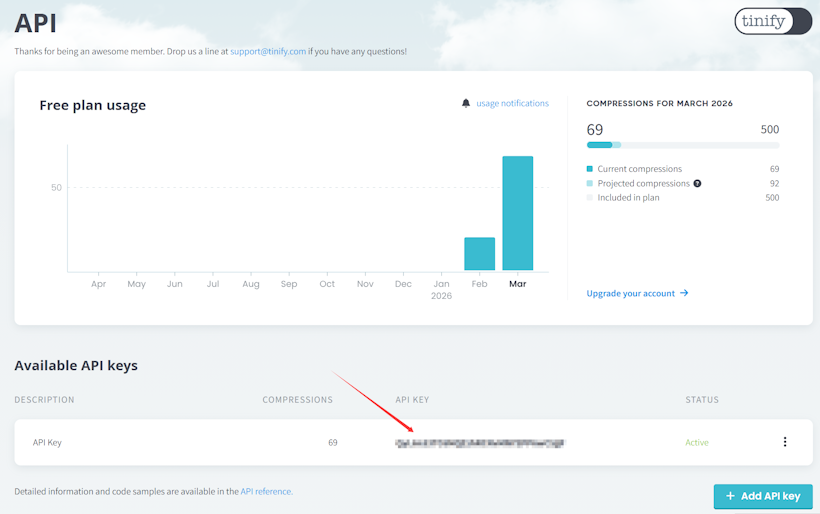Click the Upgrade your account text link
Image resolution: width=820 pixels, height=514 pixels.
631,293
